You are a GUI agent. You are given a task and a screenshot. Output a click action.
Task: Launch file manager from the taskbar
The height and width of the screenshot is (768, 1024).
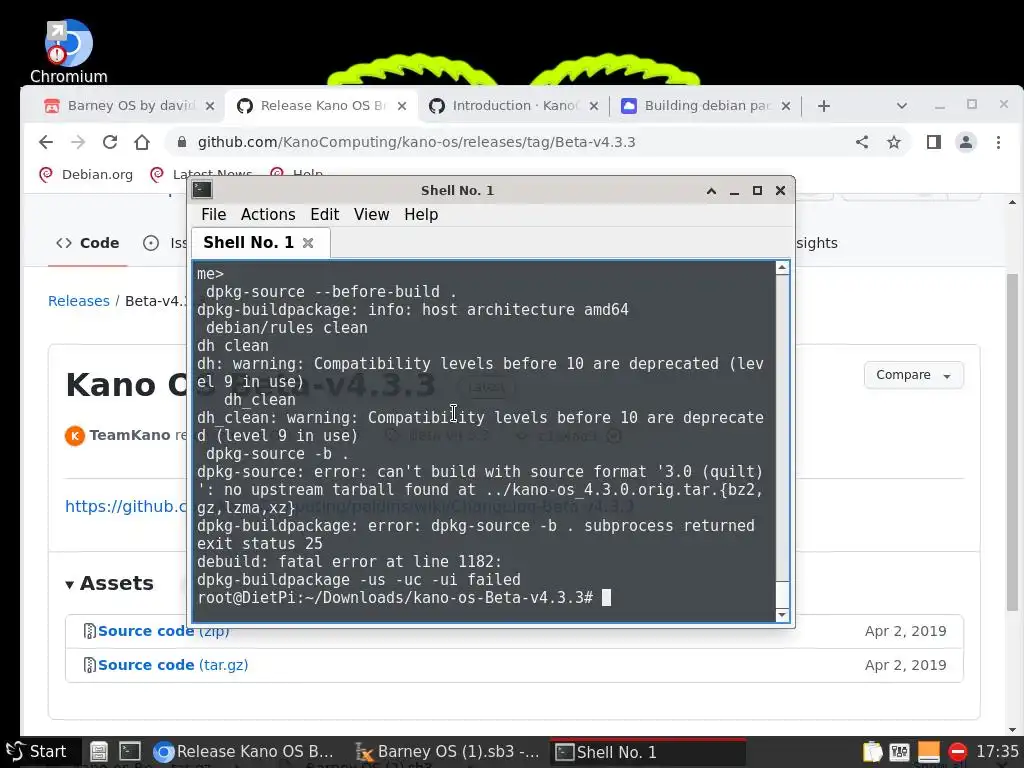tap(99, 752)
